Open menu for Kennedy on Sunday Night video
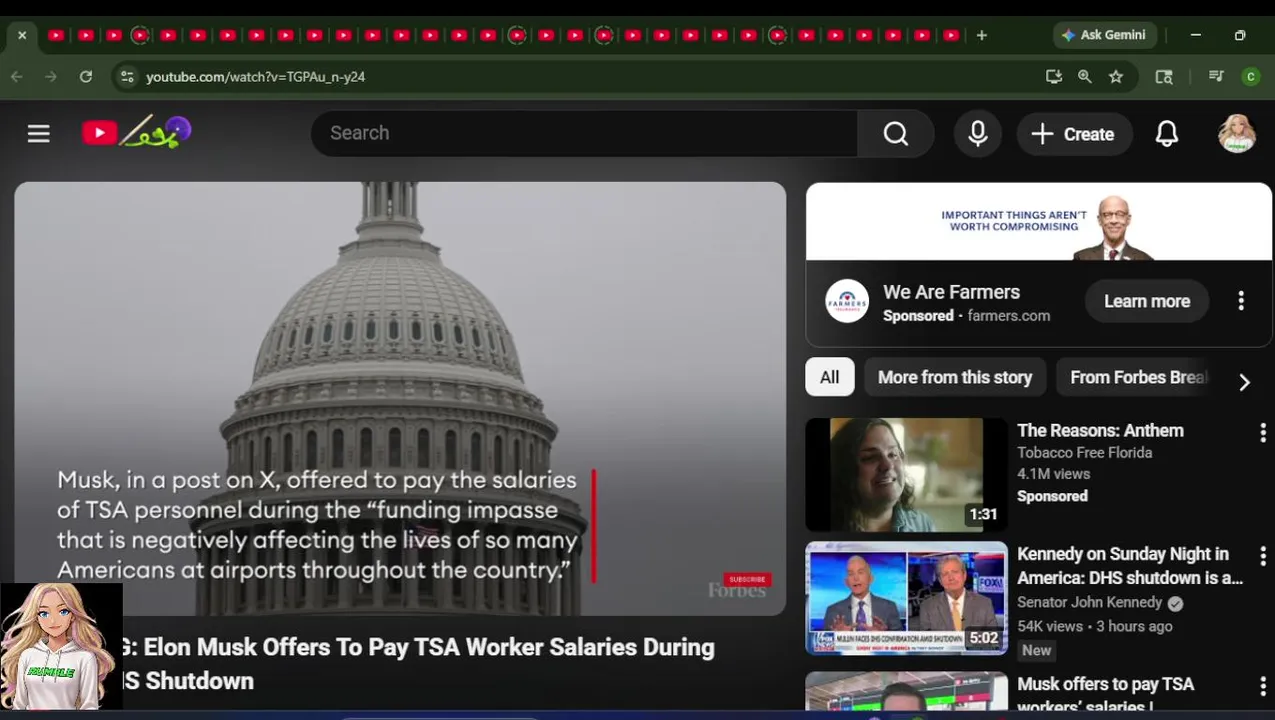 pos(1262,556)
